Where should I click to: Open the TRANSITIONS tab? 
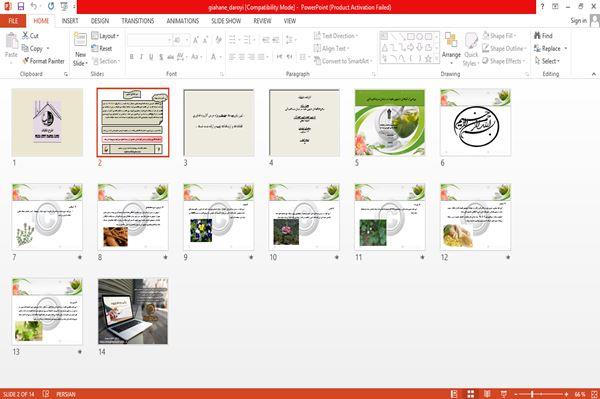[x=138, y=21]
